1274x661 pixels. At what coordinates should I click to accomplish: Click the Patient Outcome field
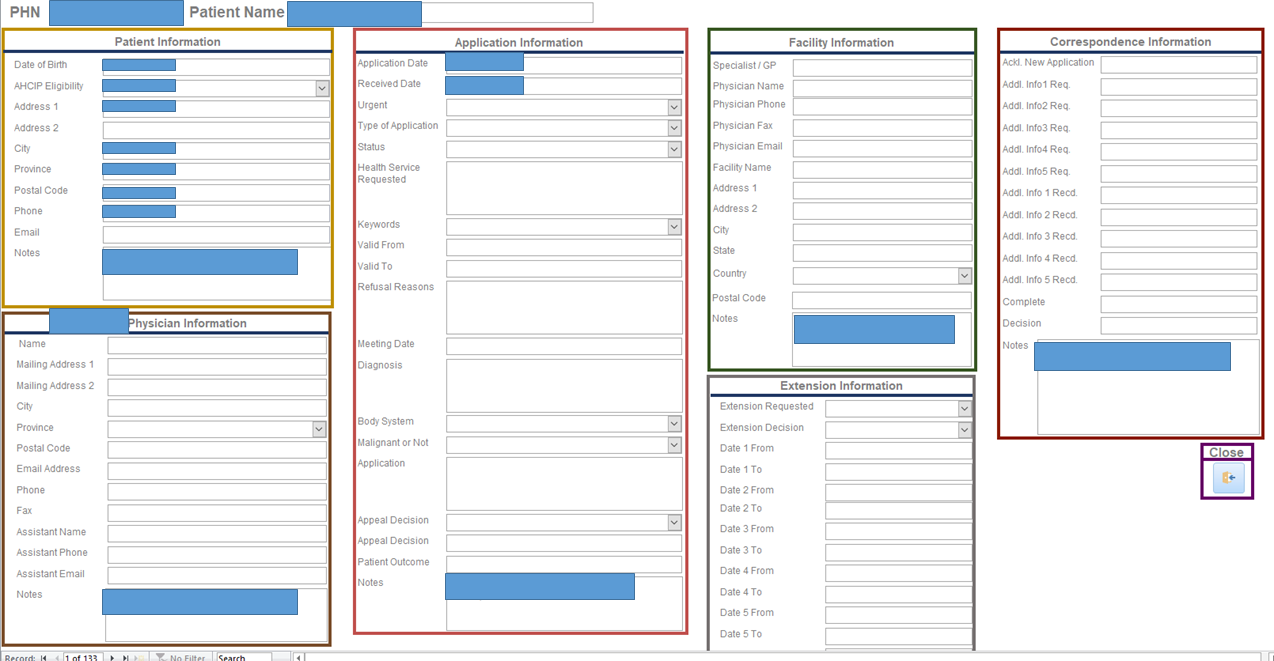pos(564,564)
